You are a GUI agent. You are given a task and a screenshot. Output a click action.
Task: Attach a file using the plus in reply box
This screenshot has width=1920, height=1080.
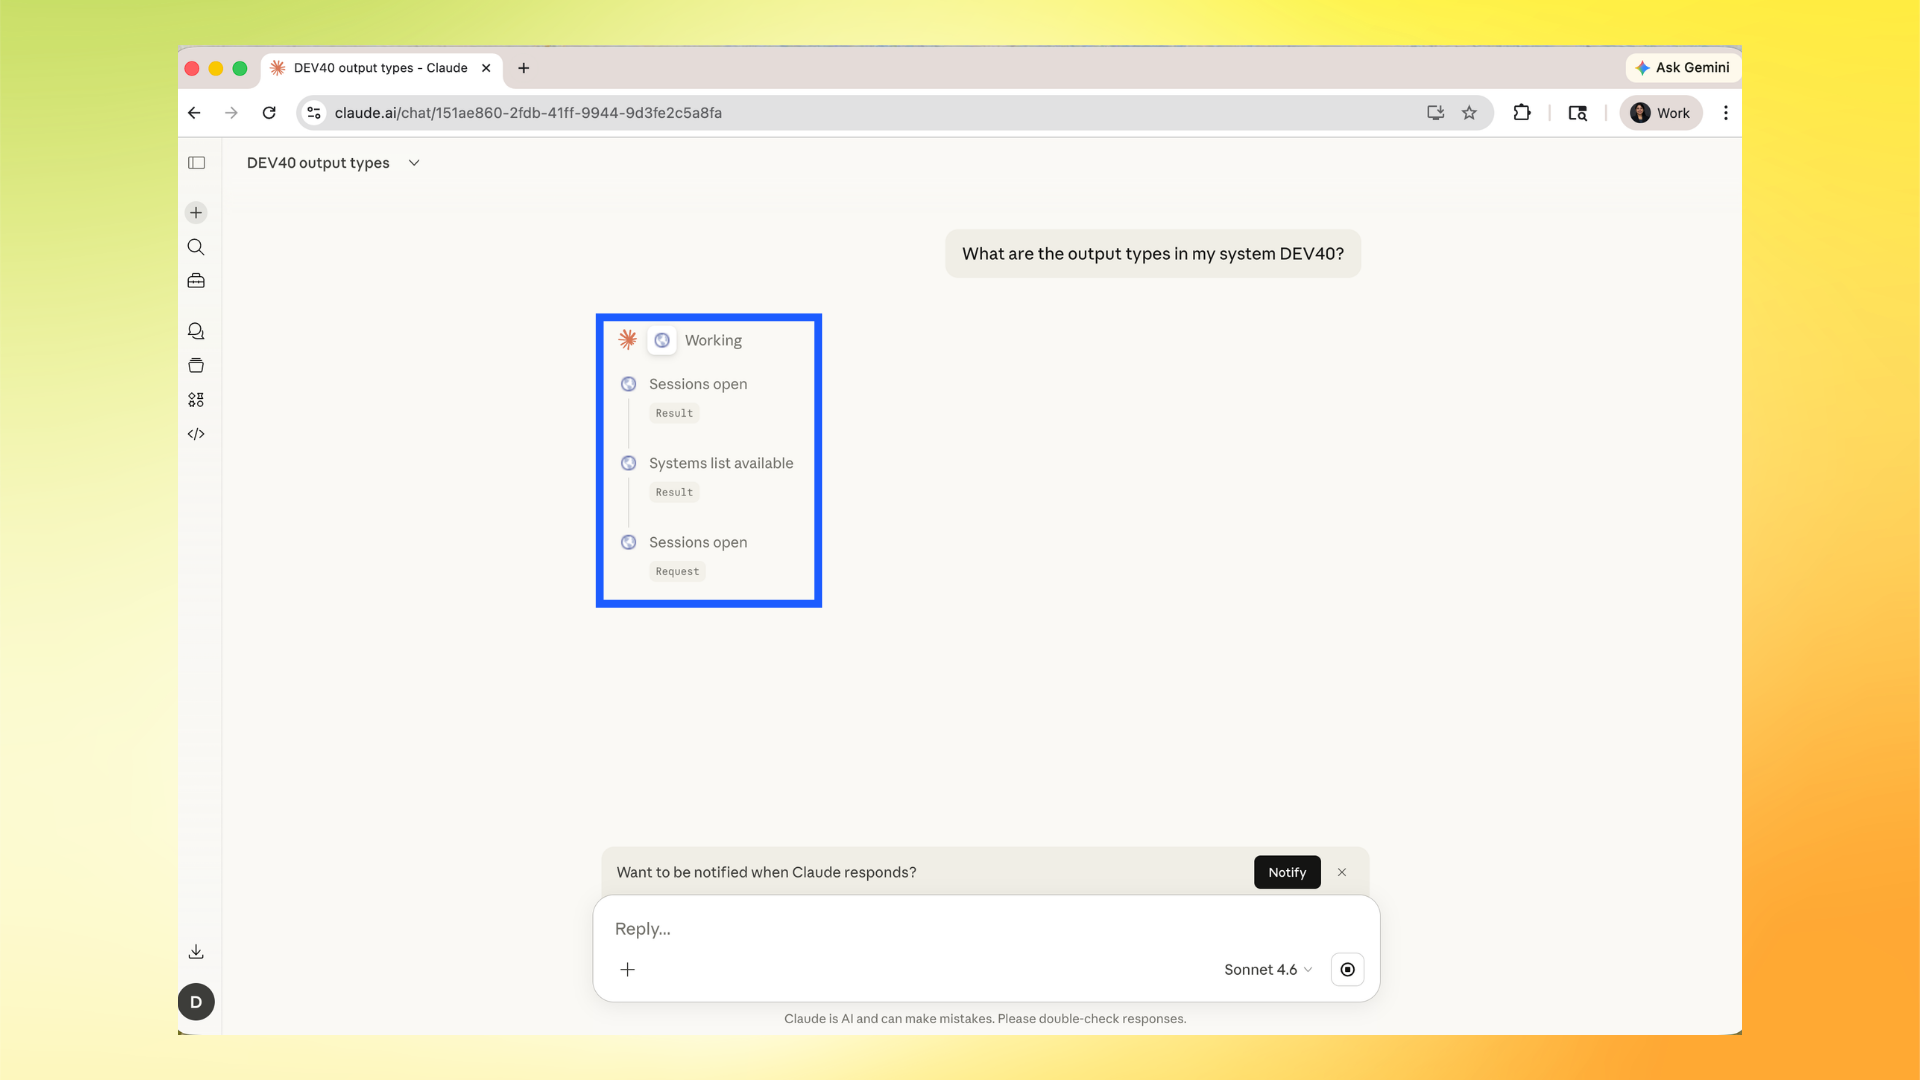628,969
